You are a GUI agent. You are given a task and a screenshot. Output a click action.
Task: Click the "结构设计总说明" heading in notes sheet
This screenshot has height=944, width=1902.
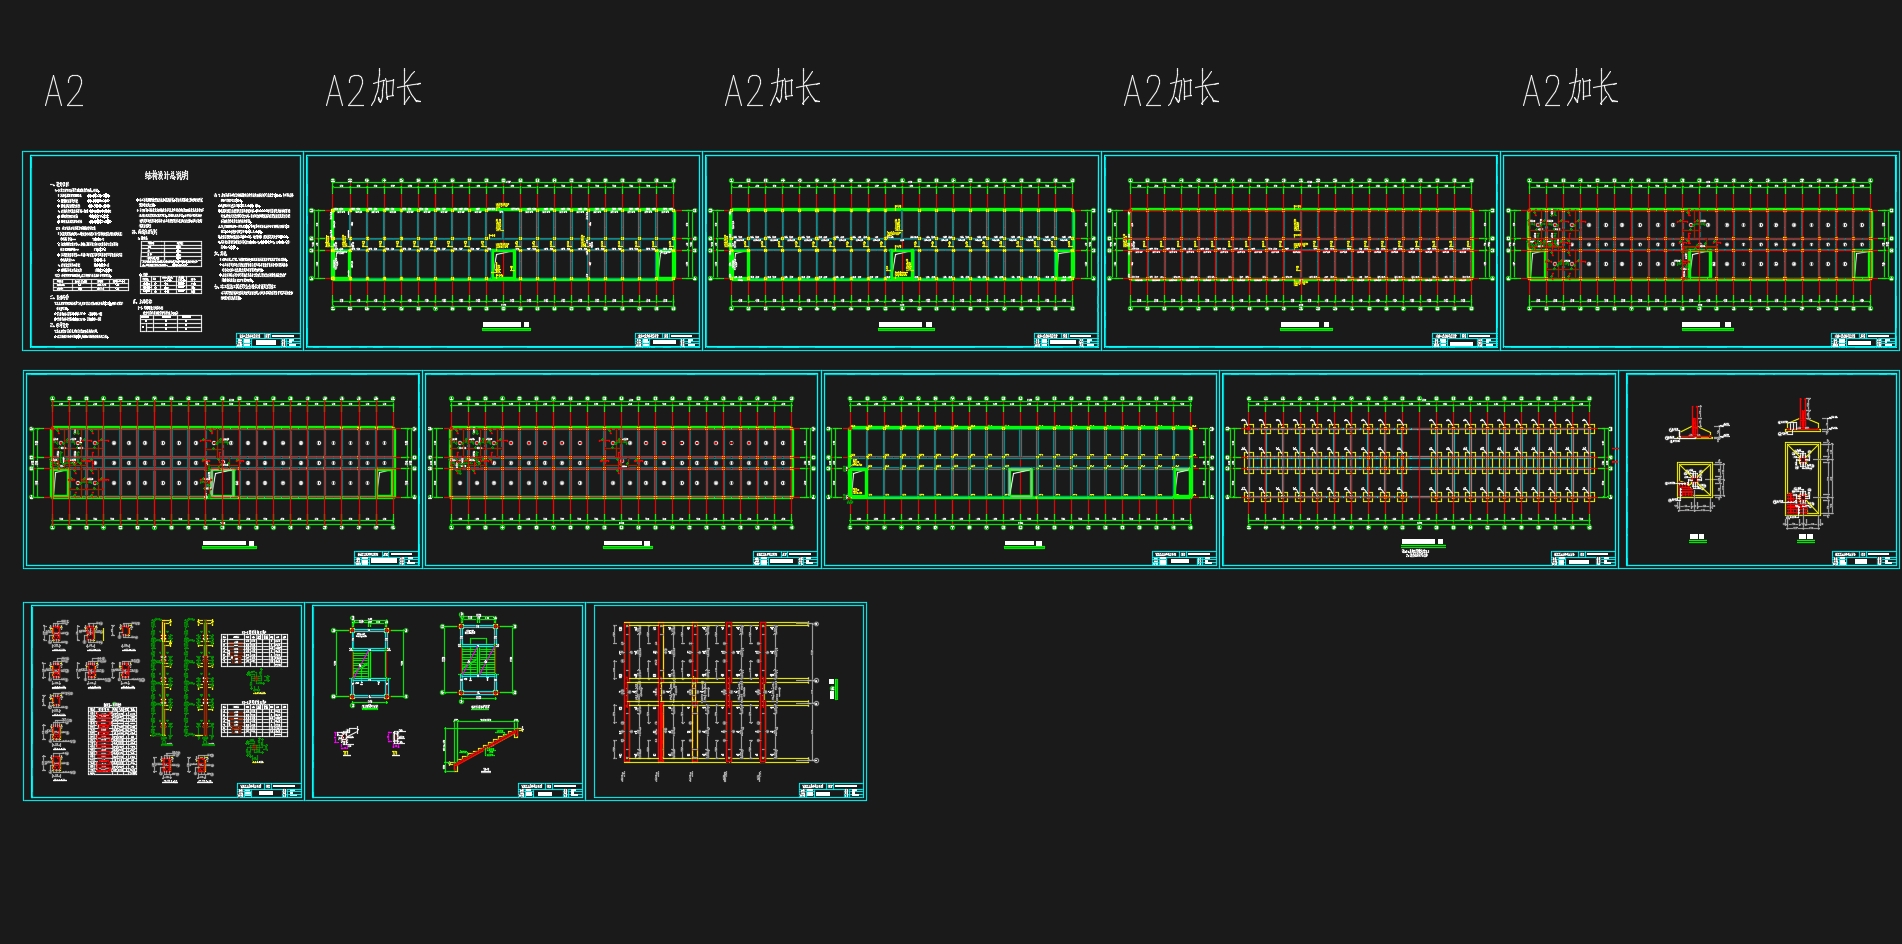pos(167,175)
